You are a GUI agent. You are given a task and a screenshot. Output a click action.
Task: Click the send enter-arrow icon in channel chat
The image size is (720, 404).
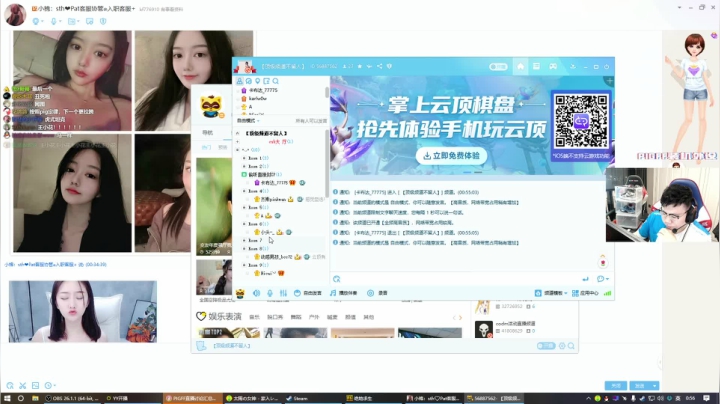[x=585, y=279]
